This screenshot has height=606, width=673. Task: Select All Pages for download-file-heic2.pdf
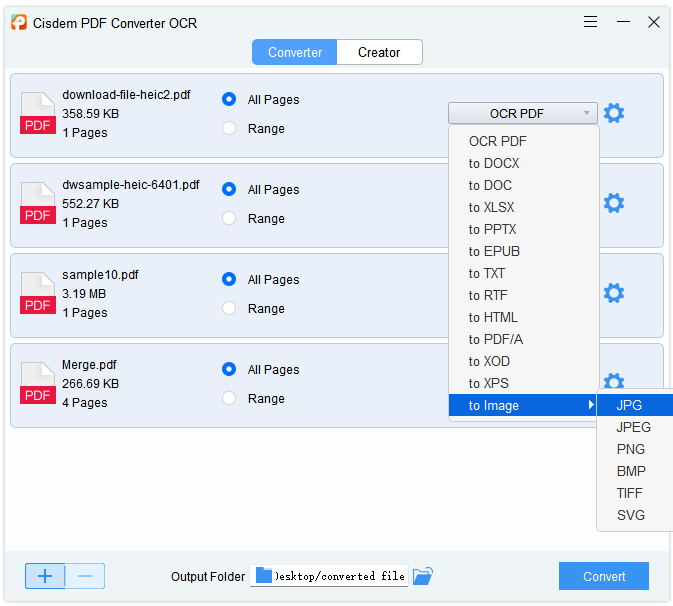coord(229,99)
